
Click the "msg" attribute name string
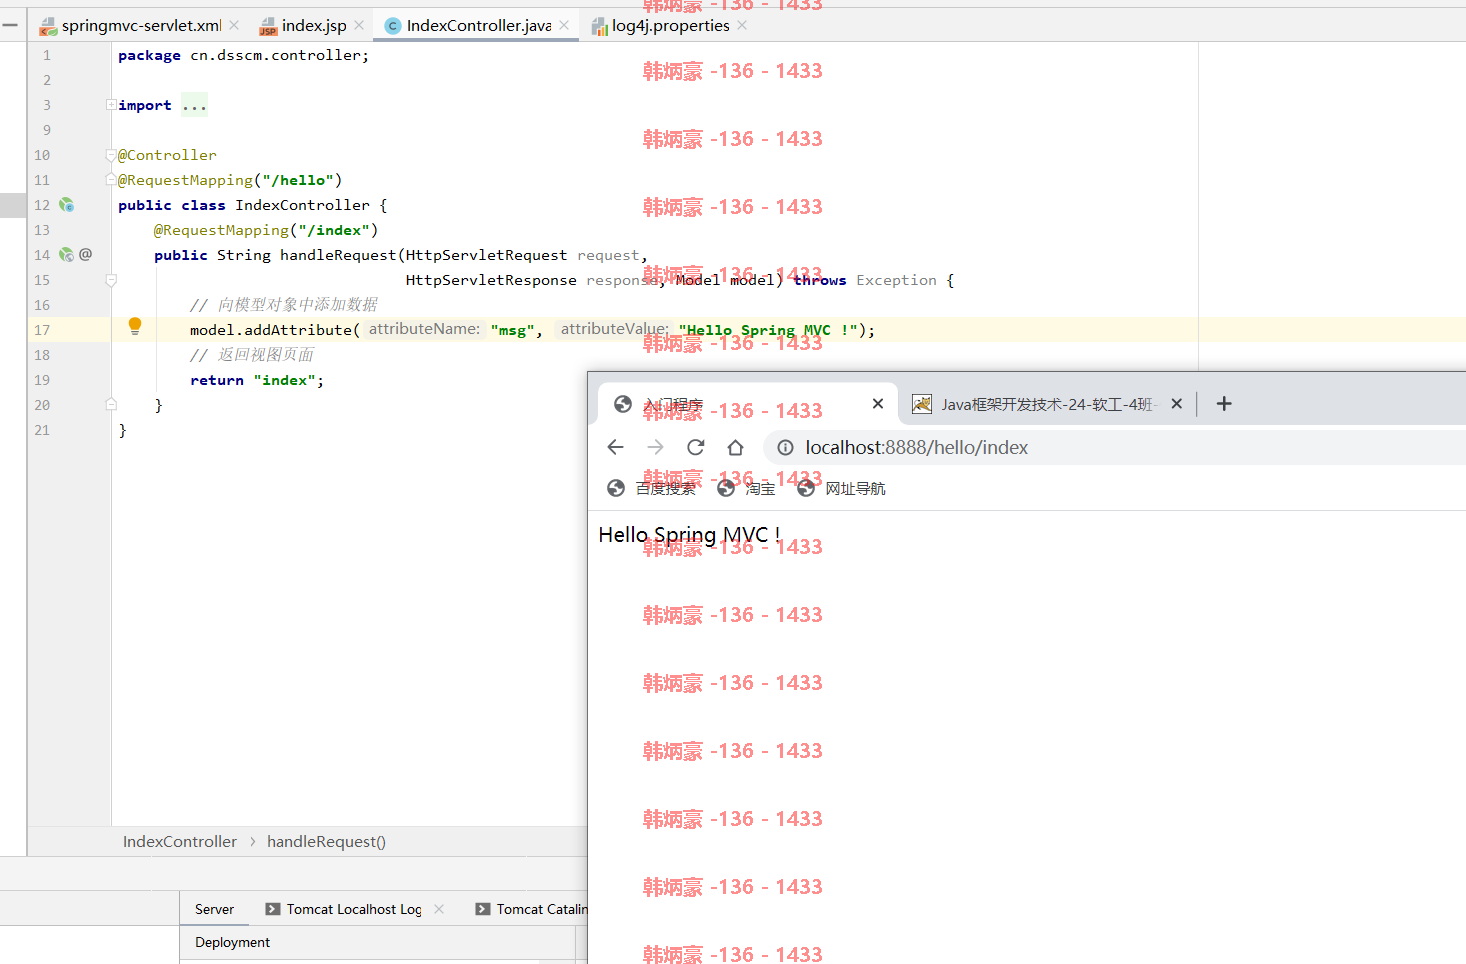(x=513, y=330)
